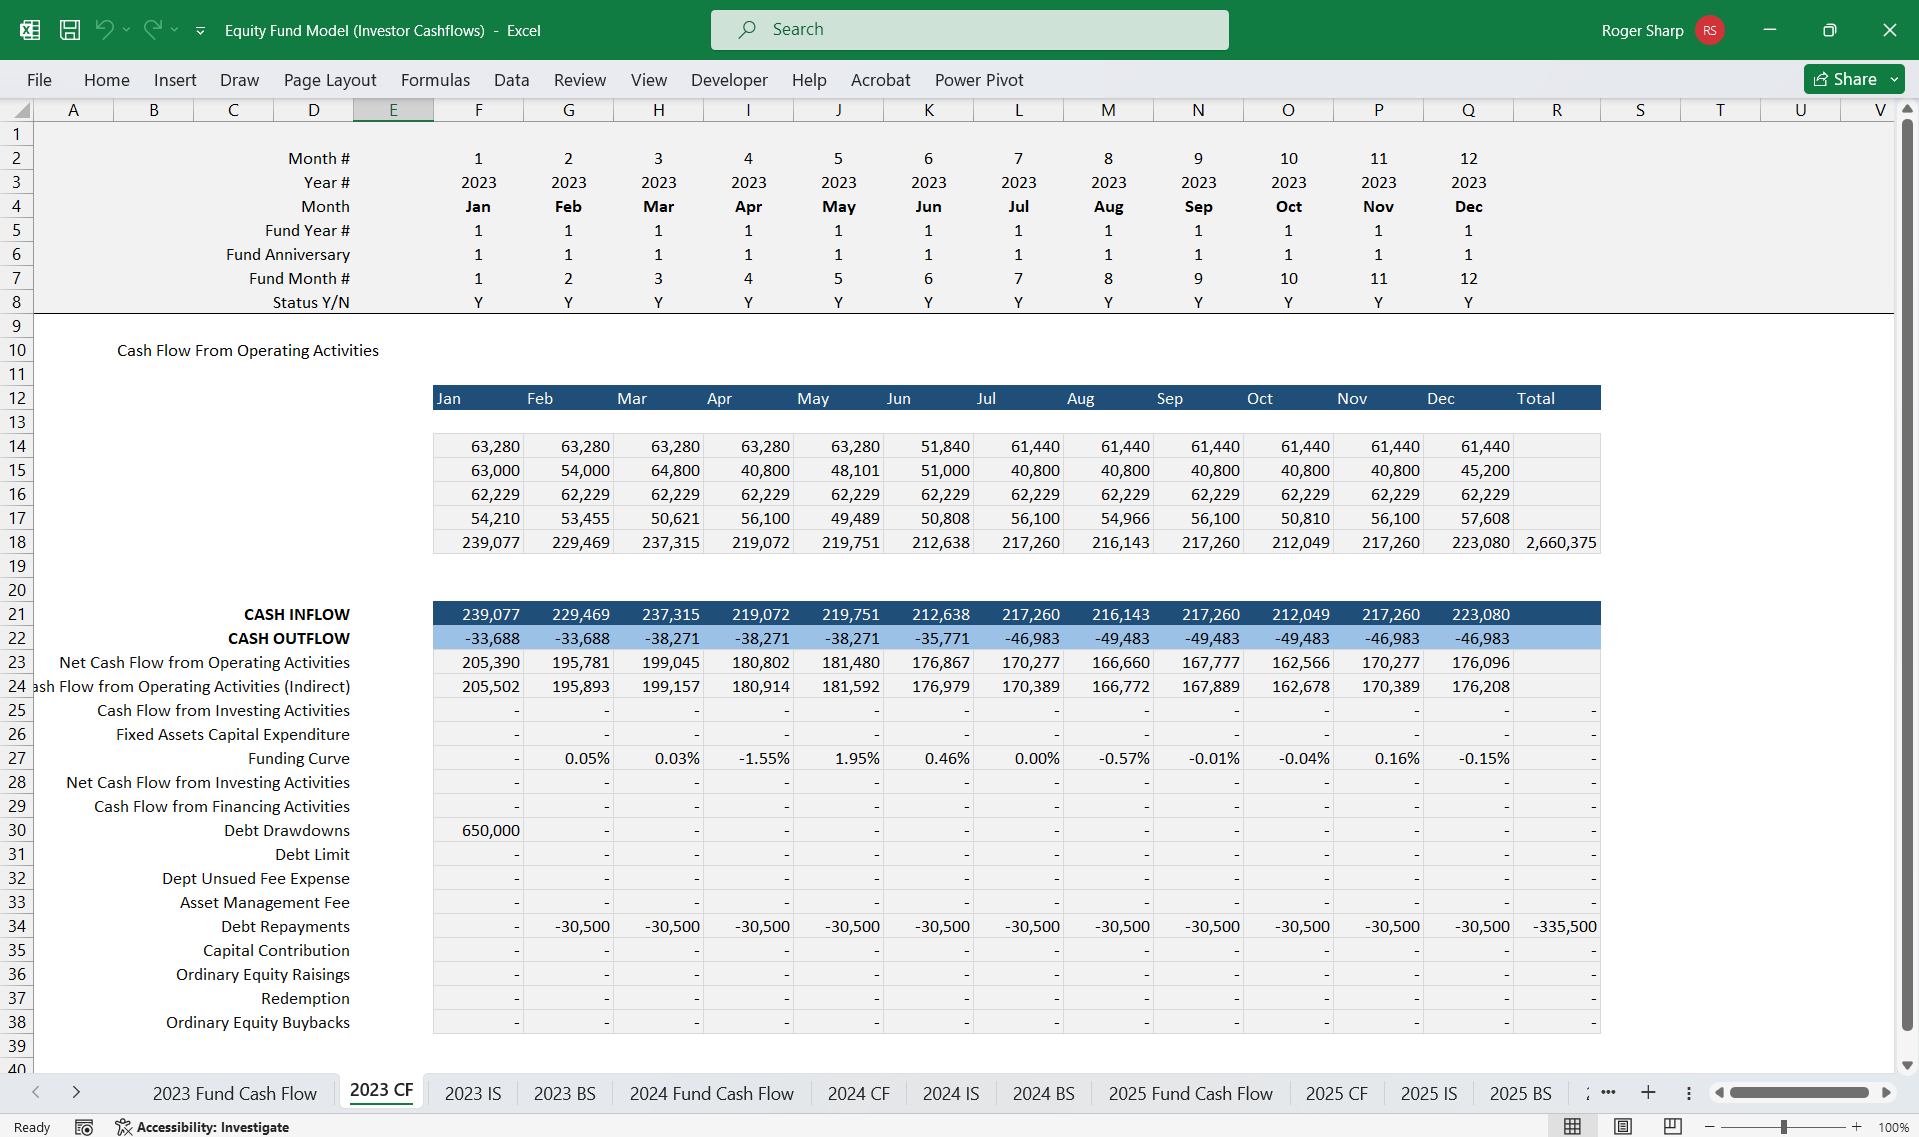Zoom out with the minus button
Viewport: 1919px width, 1137px height.
(1709, 1127)
